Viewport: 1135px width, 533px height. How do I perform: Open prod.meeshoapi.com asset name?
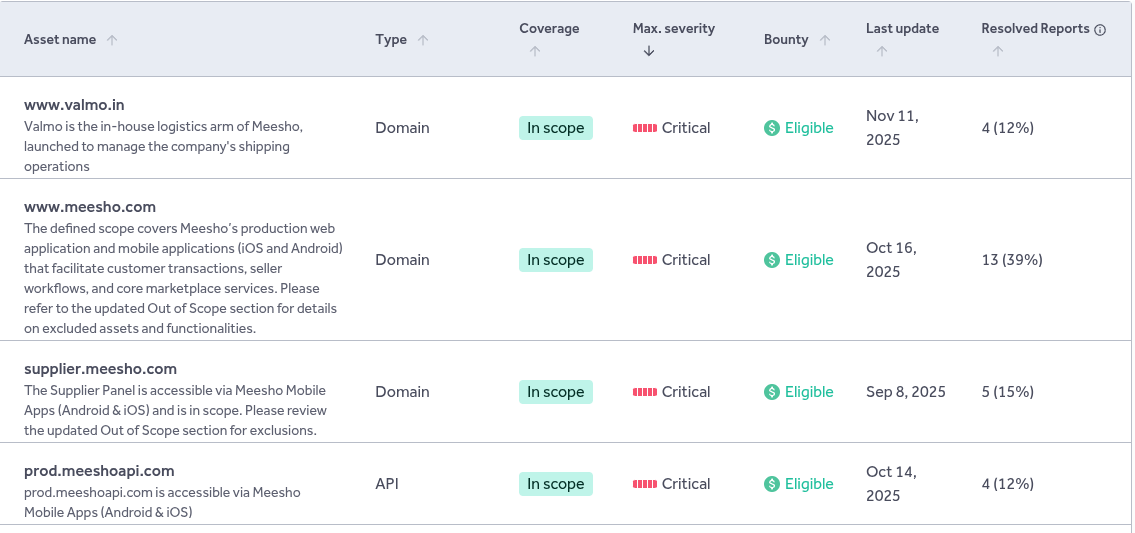coord(99,471)
